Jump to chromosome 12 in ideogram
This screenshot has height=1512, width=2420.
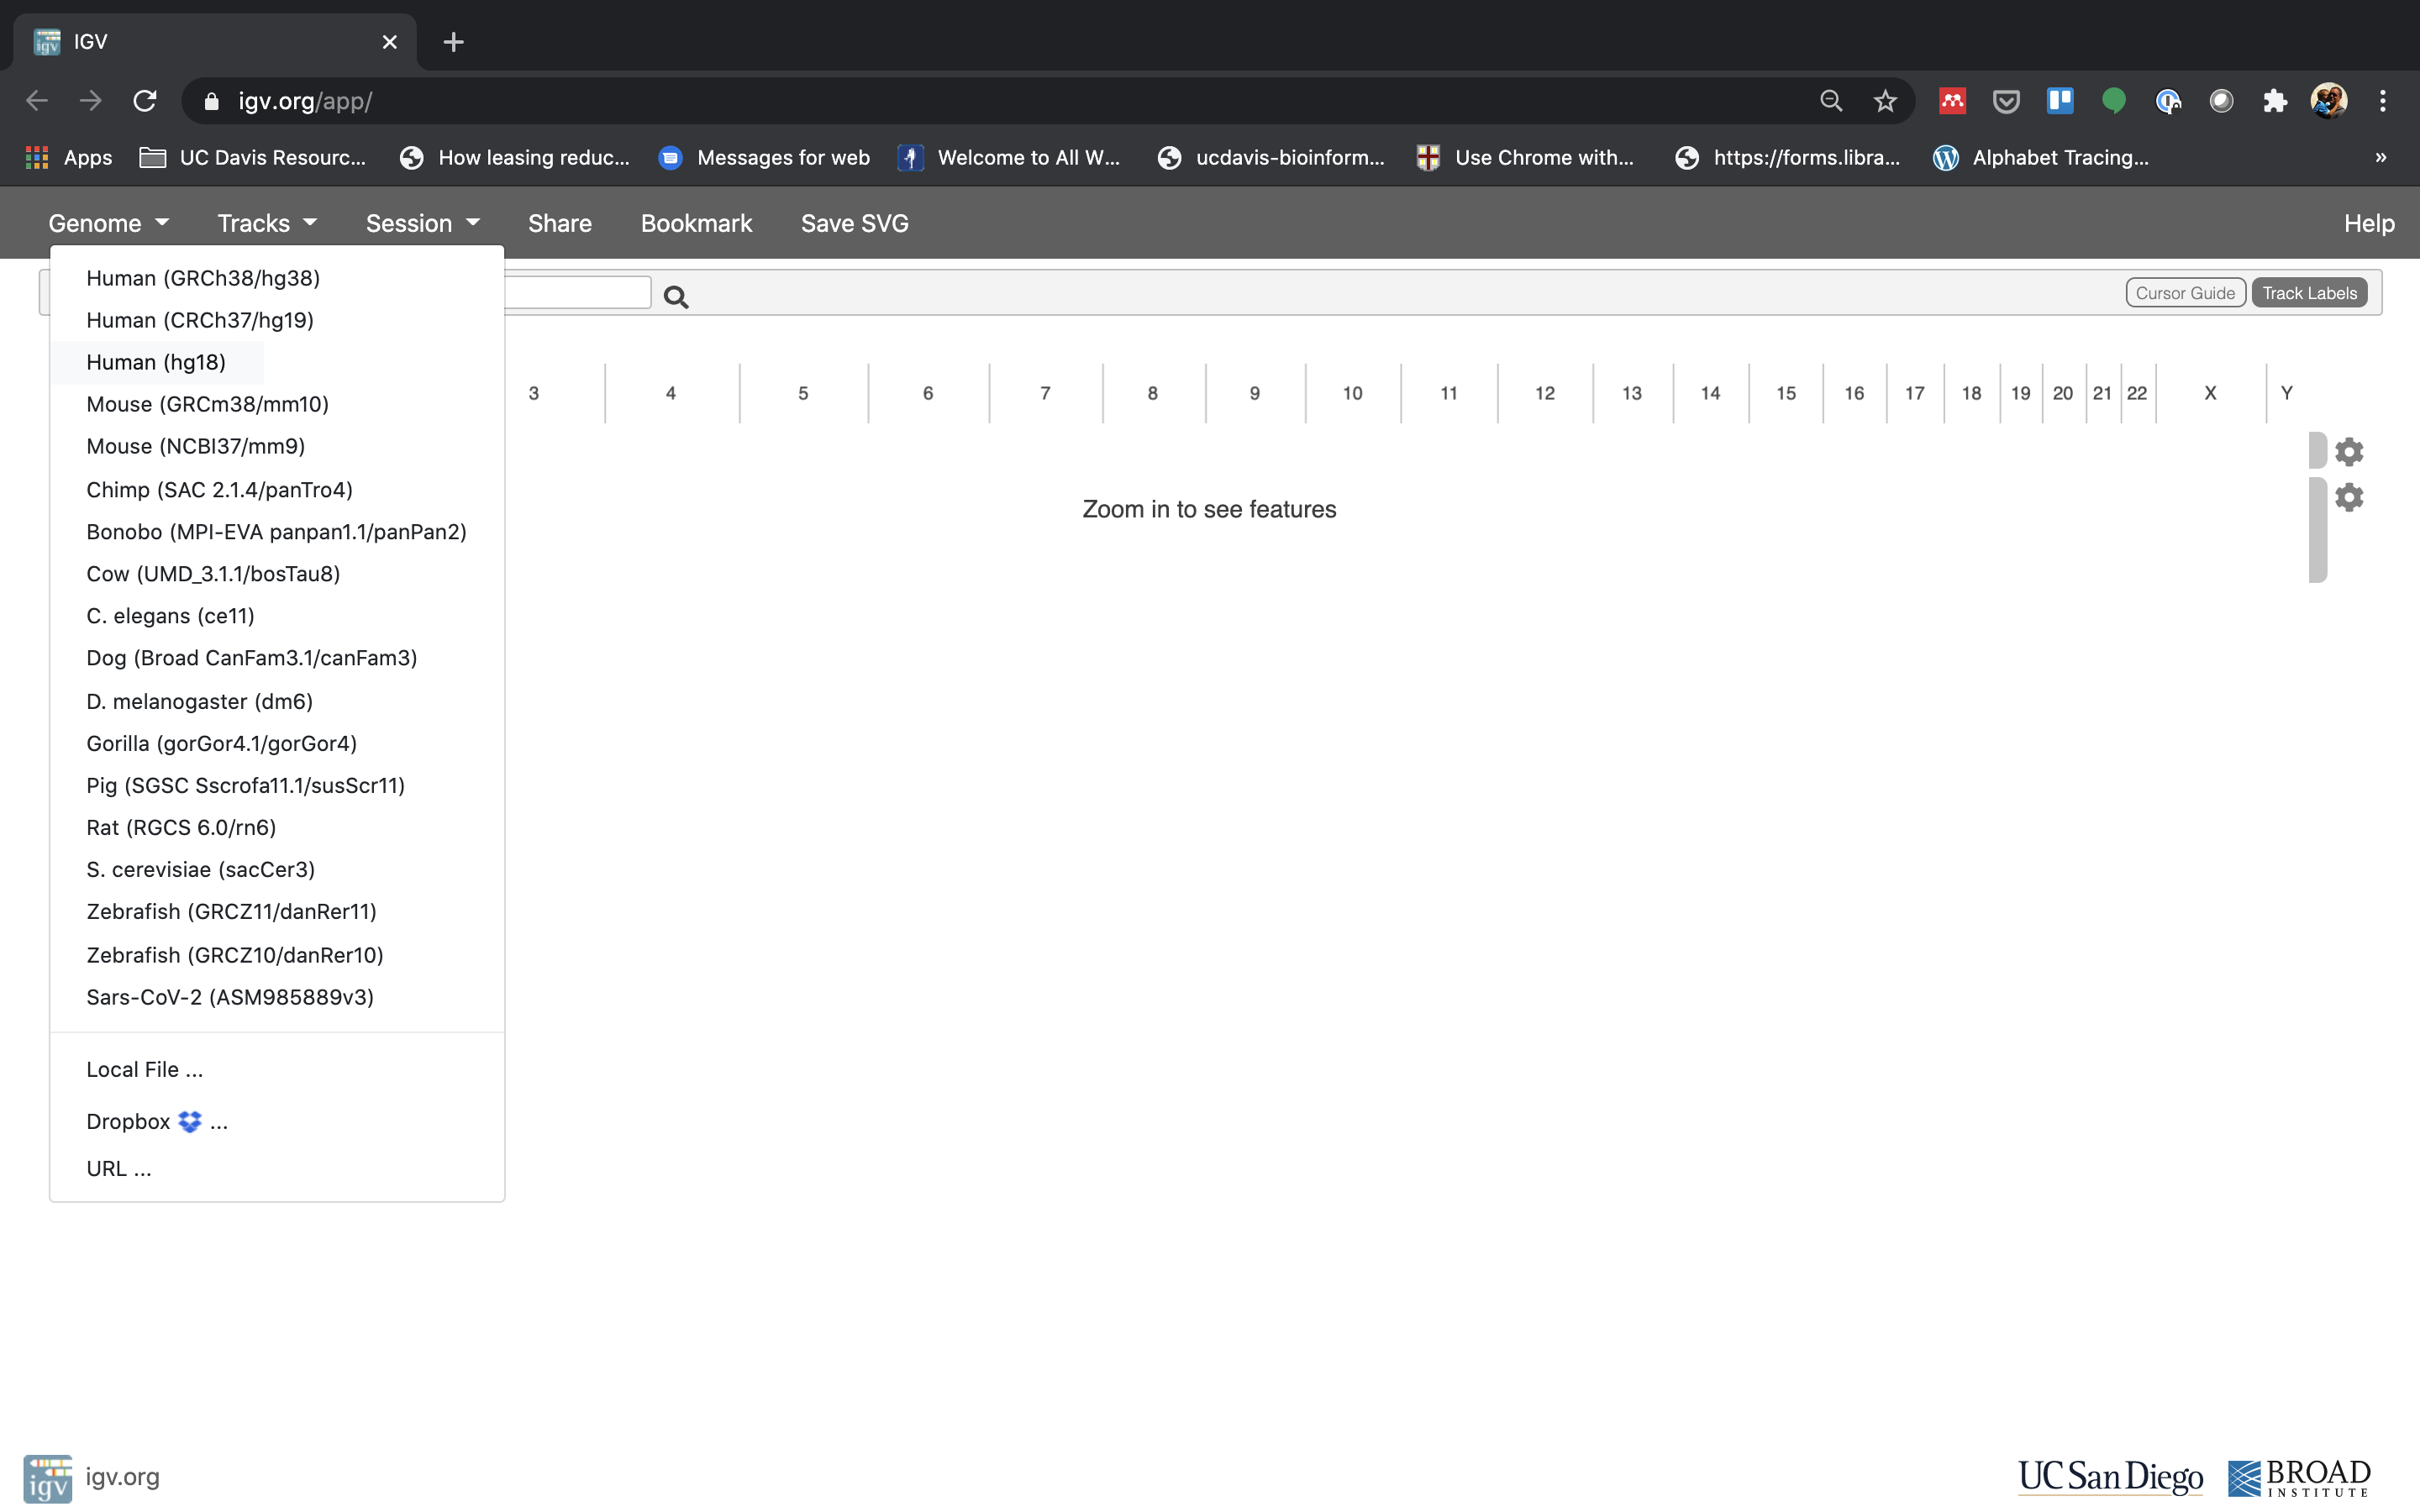[x=1545, y=394]
